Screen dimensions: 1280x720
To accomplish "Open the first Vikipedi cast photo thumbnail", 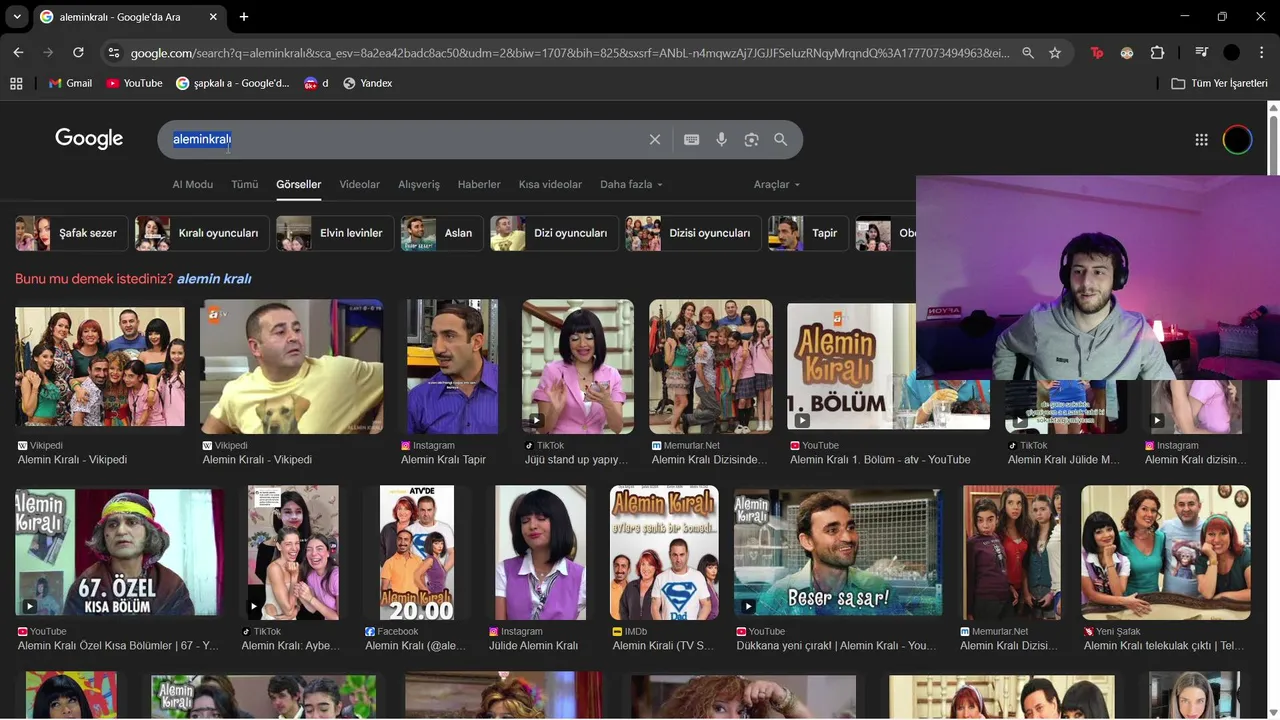I will [100, 366].
